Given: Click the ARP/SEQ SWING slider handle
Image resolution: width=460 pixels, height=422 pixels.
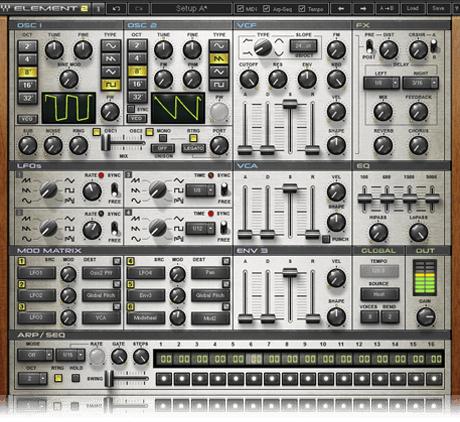Looking at the screenshot, I should (109, 378).
